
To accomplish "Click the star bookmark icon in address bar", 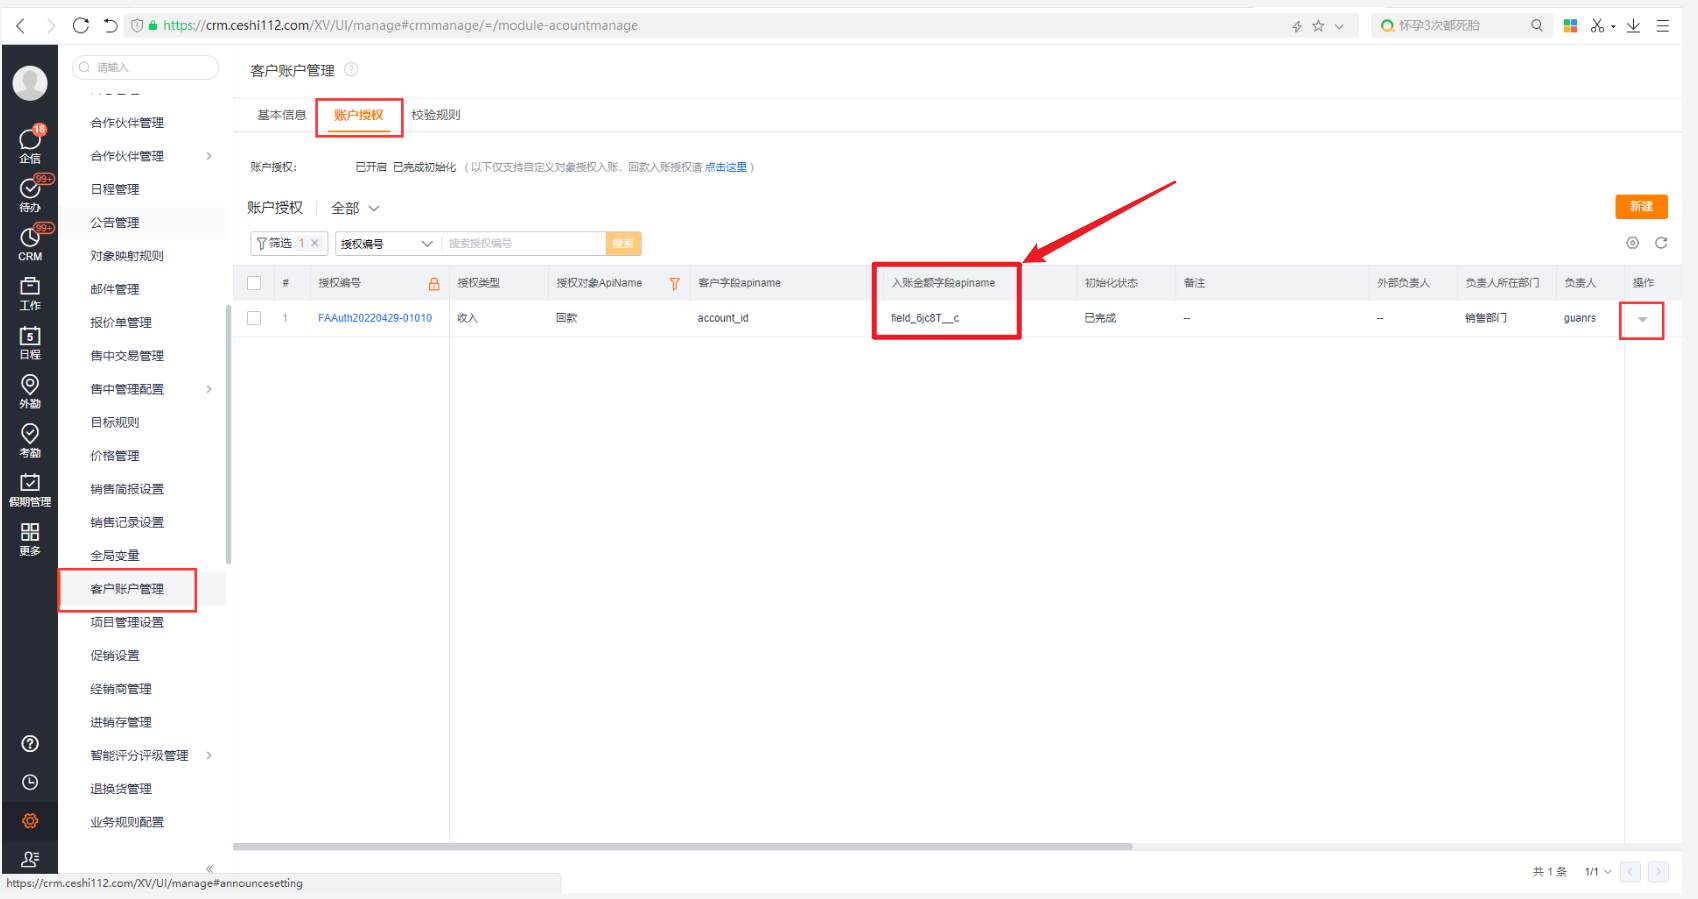I will point(1318,26).
